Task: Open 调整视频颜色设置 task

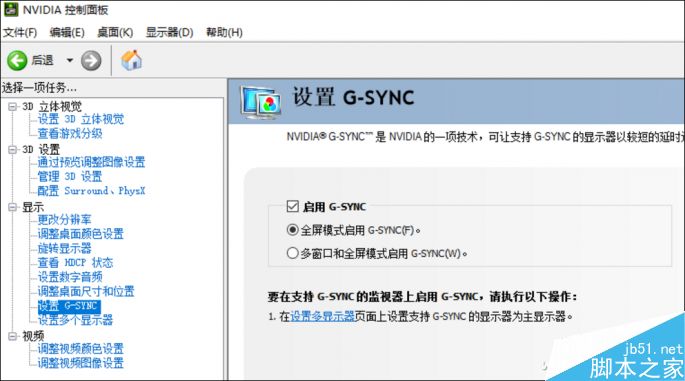Action: click(x=81, y=349)
